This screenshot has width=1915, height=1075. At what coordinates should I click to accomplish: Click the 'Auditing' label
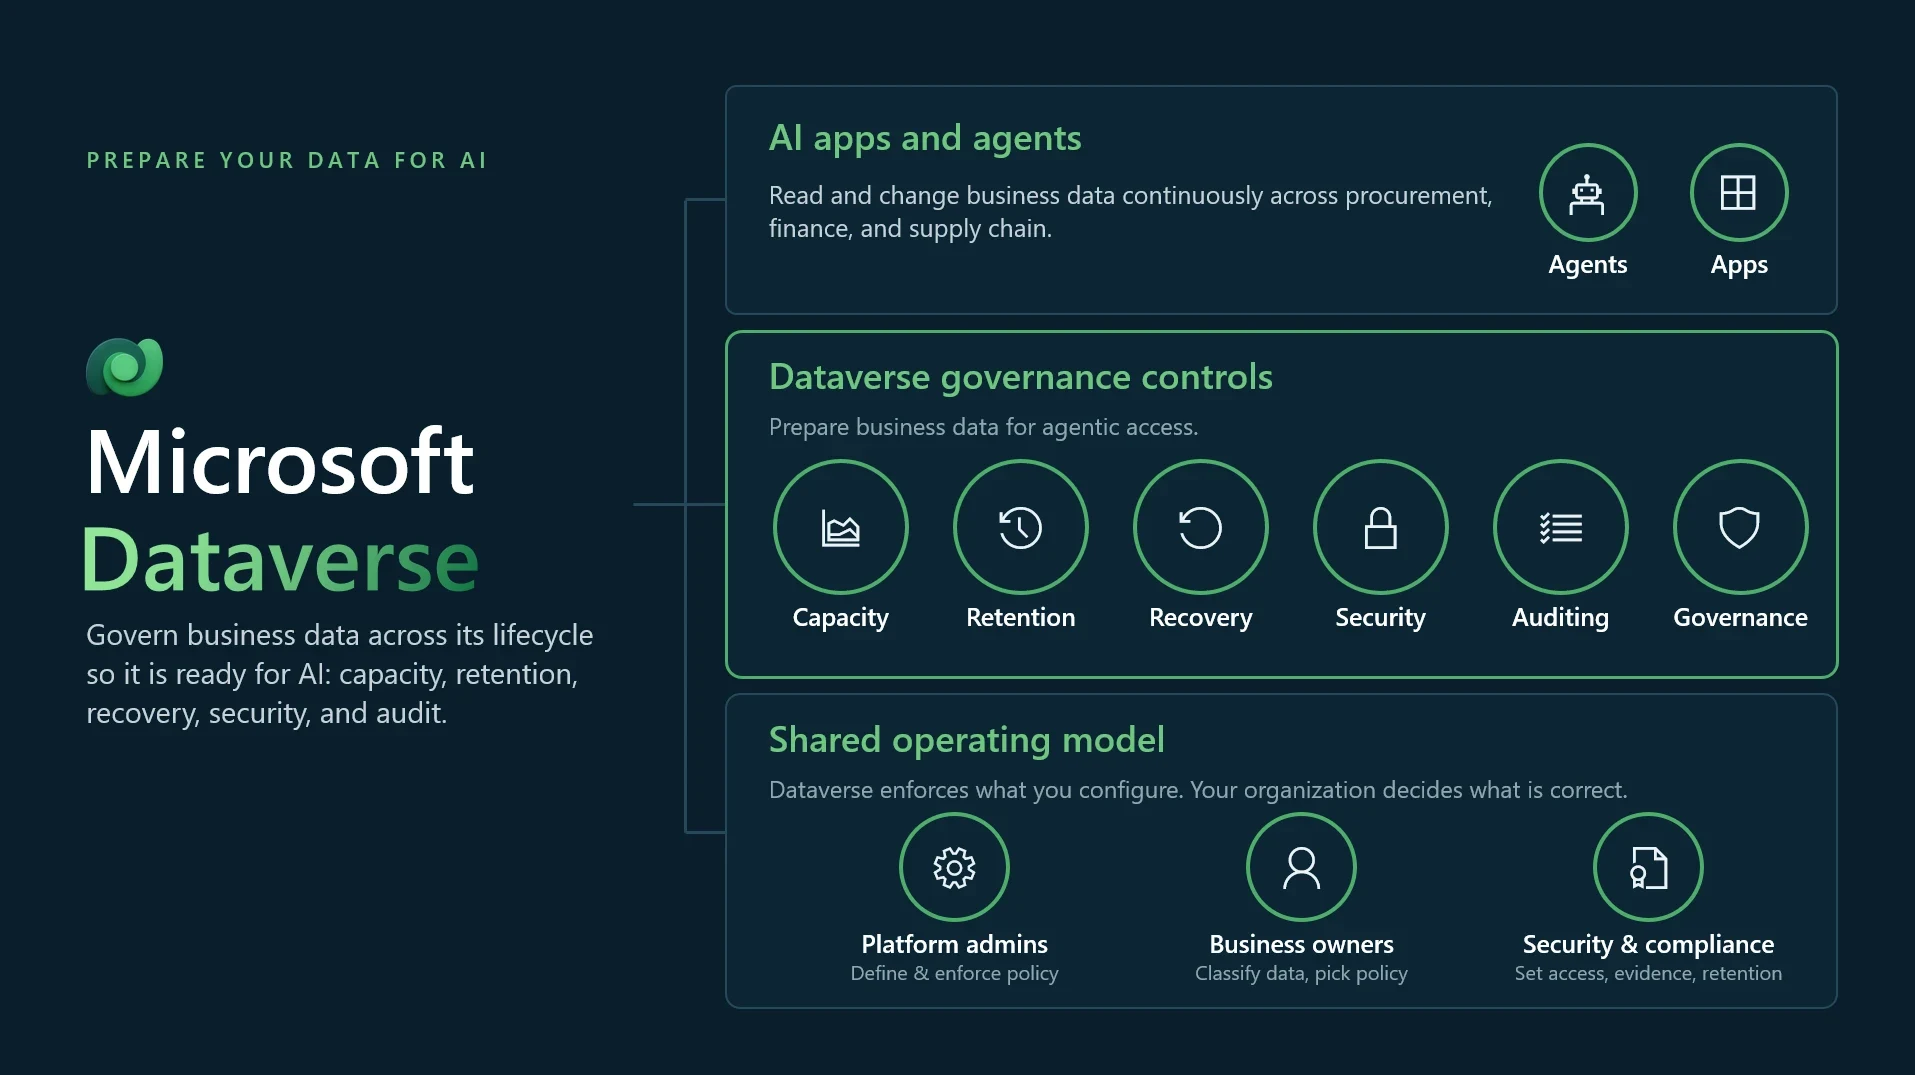(x=1560, y=618)
